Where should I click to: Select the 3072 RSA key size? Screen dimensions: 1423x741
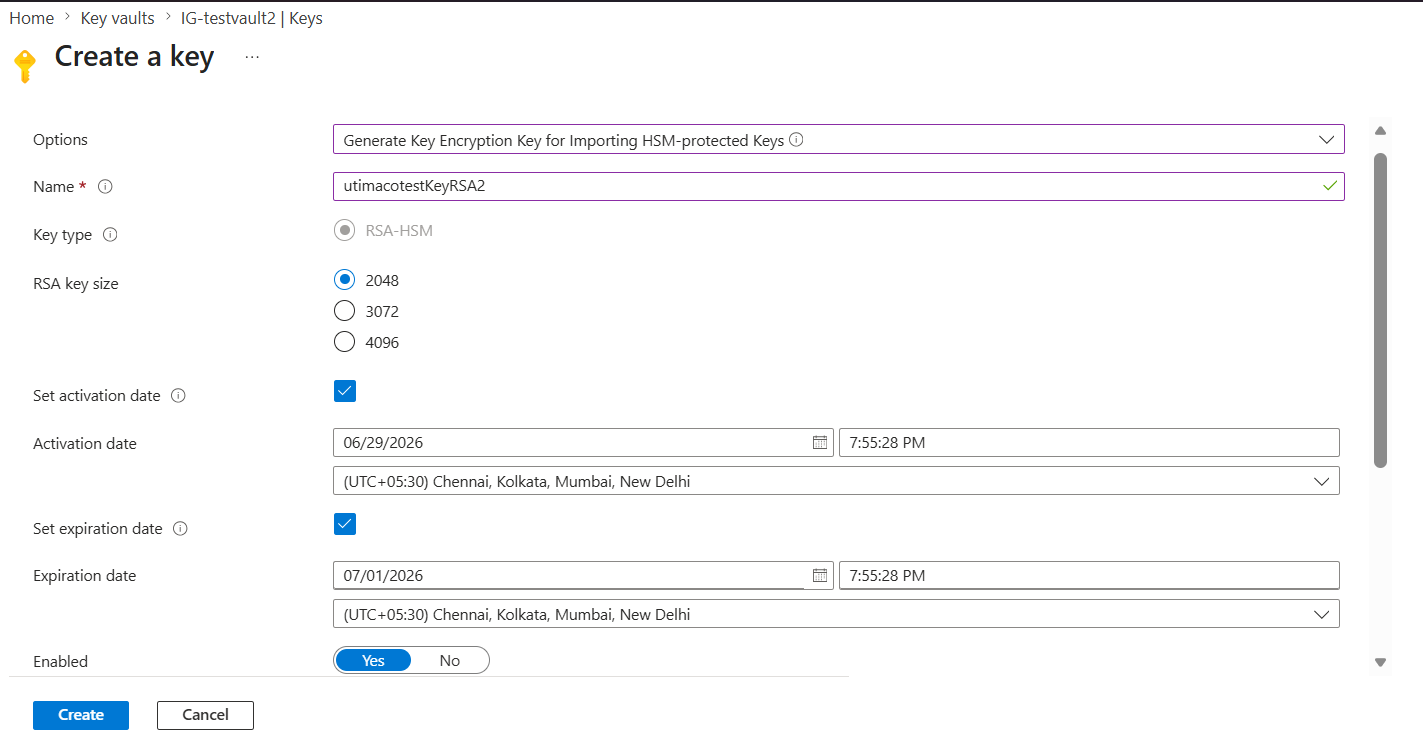344,311
